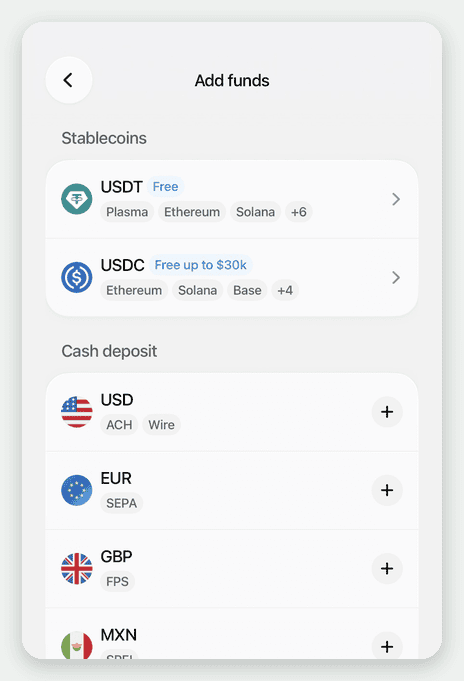Open USDC options via right chevron

(x=396, y=278)
